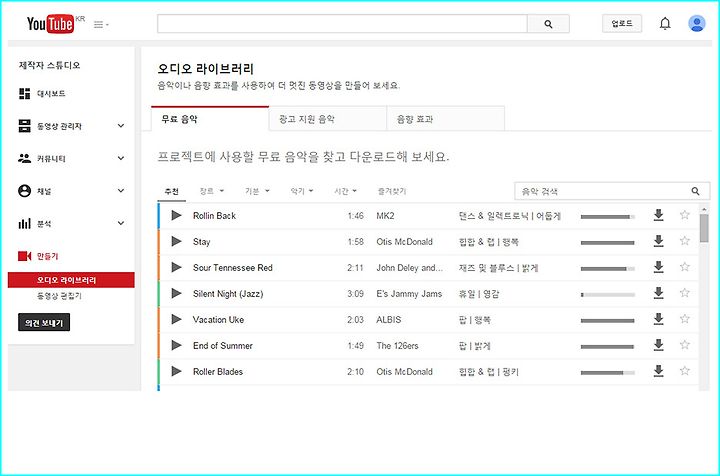Download the Rollin Back track

(658, 215)
